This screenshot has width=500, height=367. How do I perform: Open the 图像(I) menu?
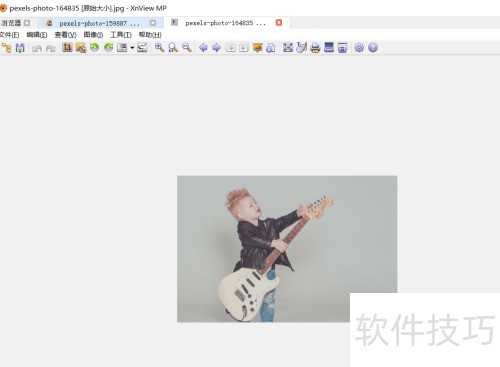coord(93,35)
